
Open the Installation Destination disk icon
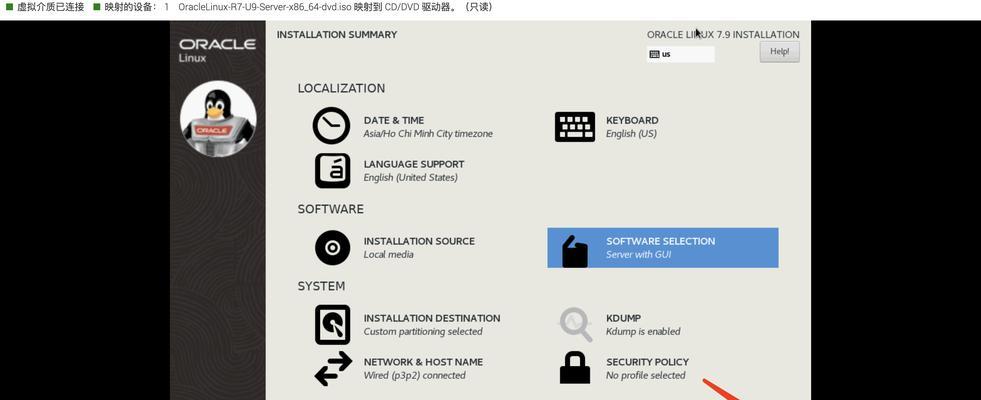(332, 324)
